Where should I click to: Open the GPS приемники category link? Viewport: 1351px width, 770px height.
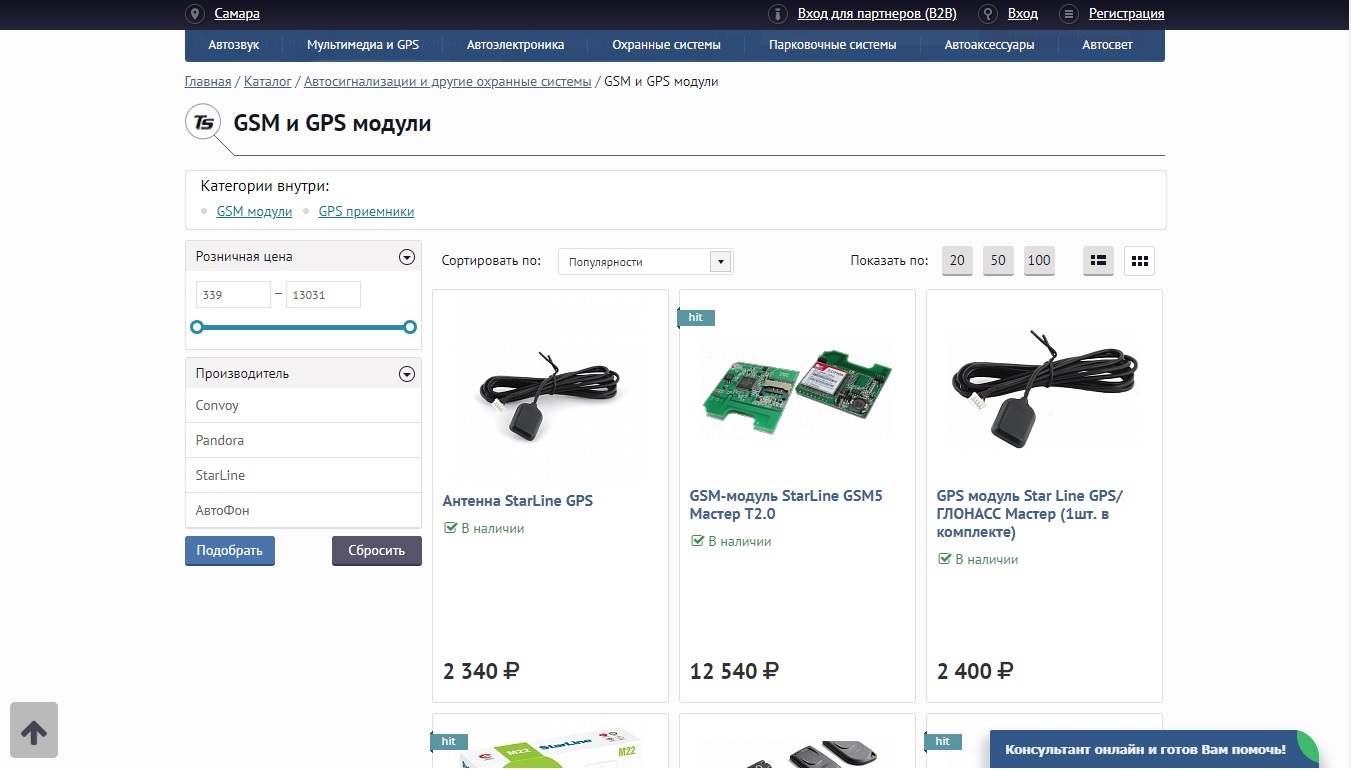click(366, 212)
